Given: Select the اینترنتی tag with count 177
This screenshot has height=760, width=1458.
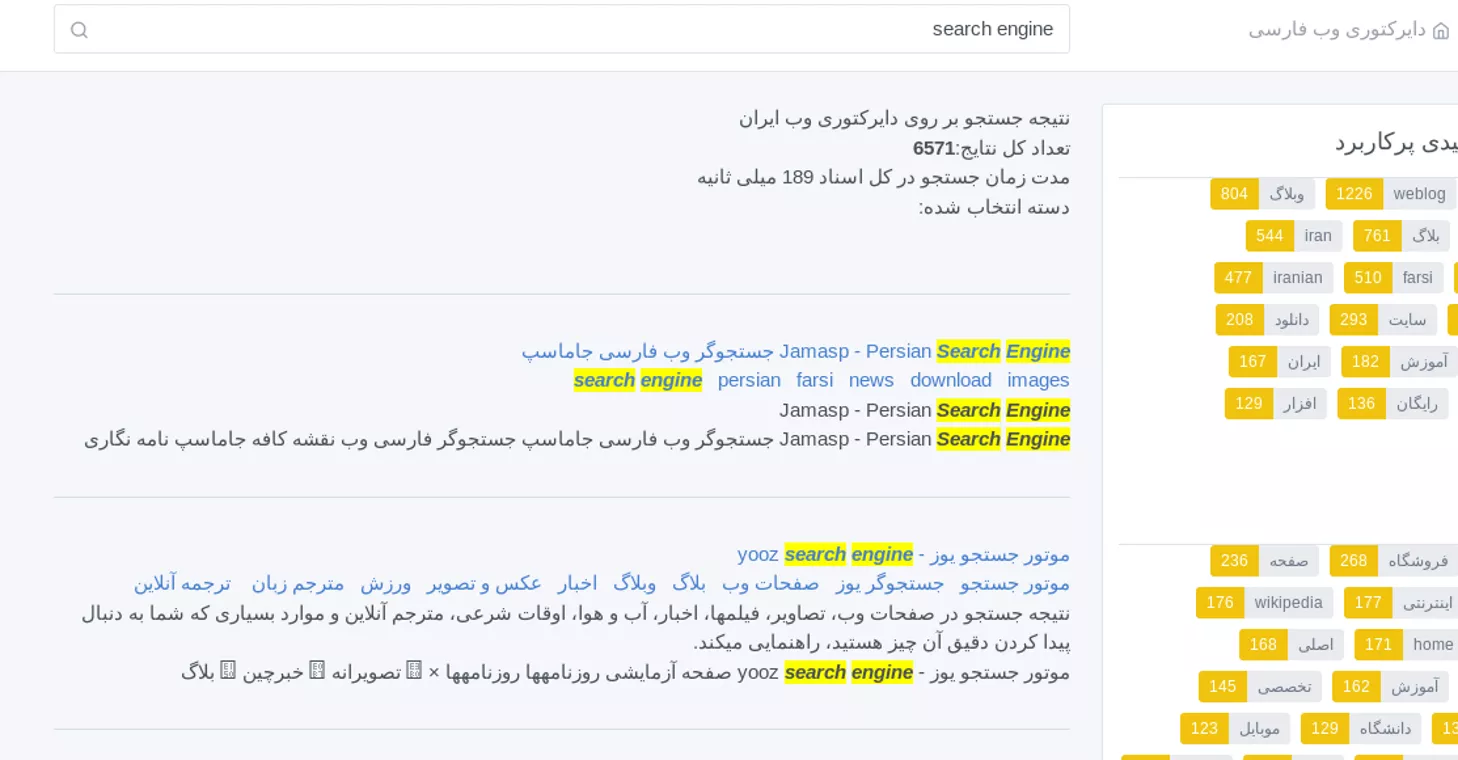Looking at the screenshot, I should (1401, 603).
